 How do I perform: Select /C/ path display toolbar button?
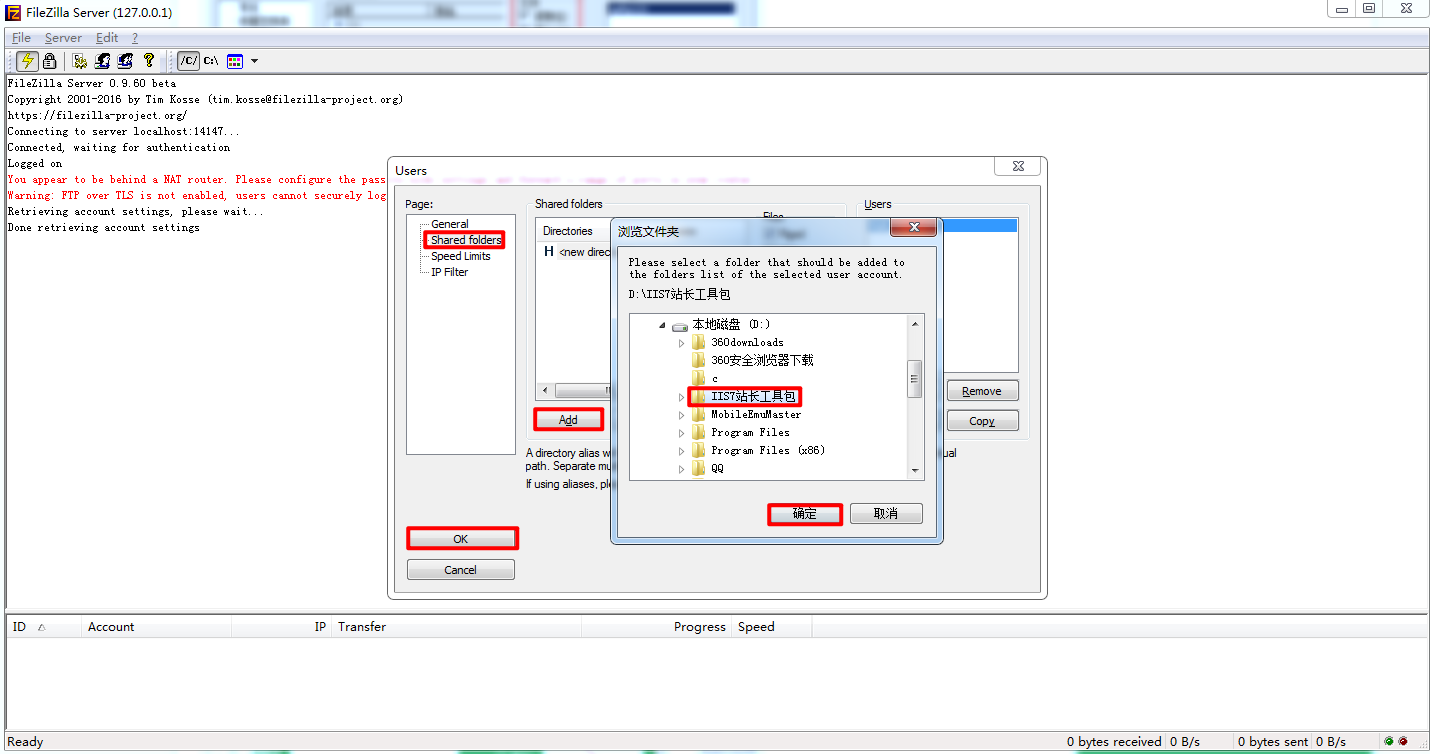pos(188,61)
